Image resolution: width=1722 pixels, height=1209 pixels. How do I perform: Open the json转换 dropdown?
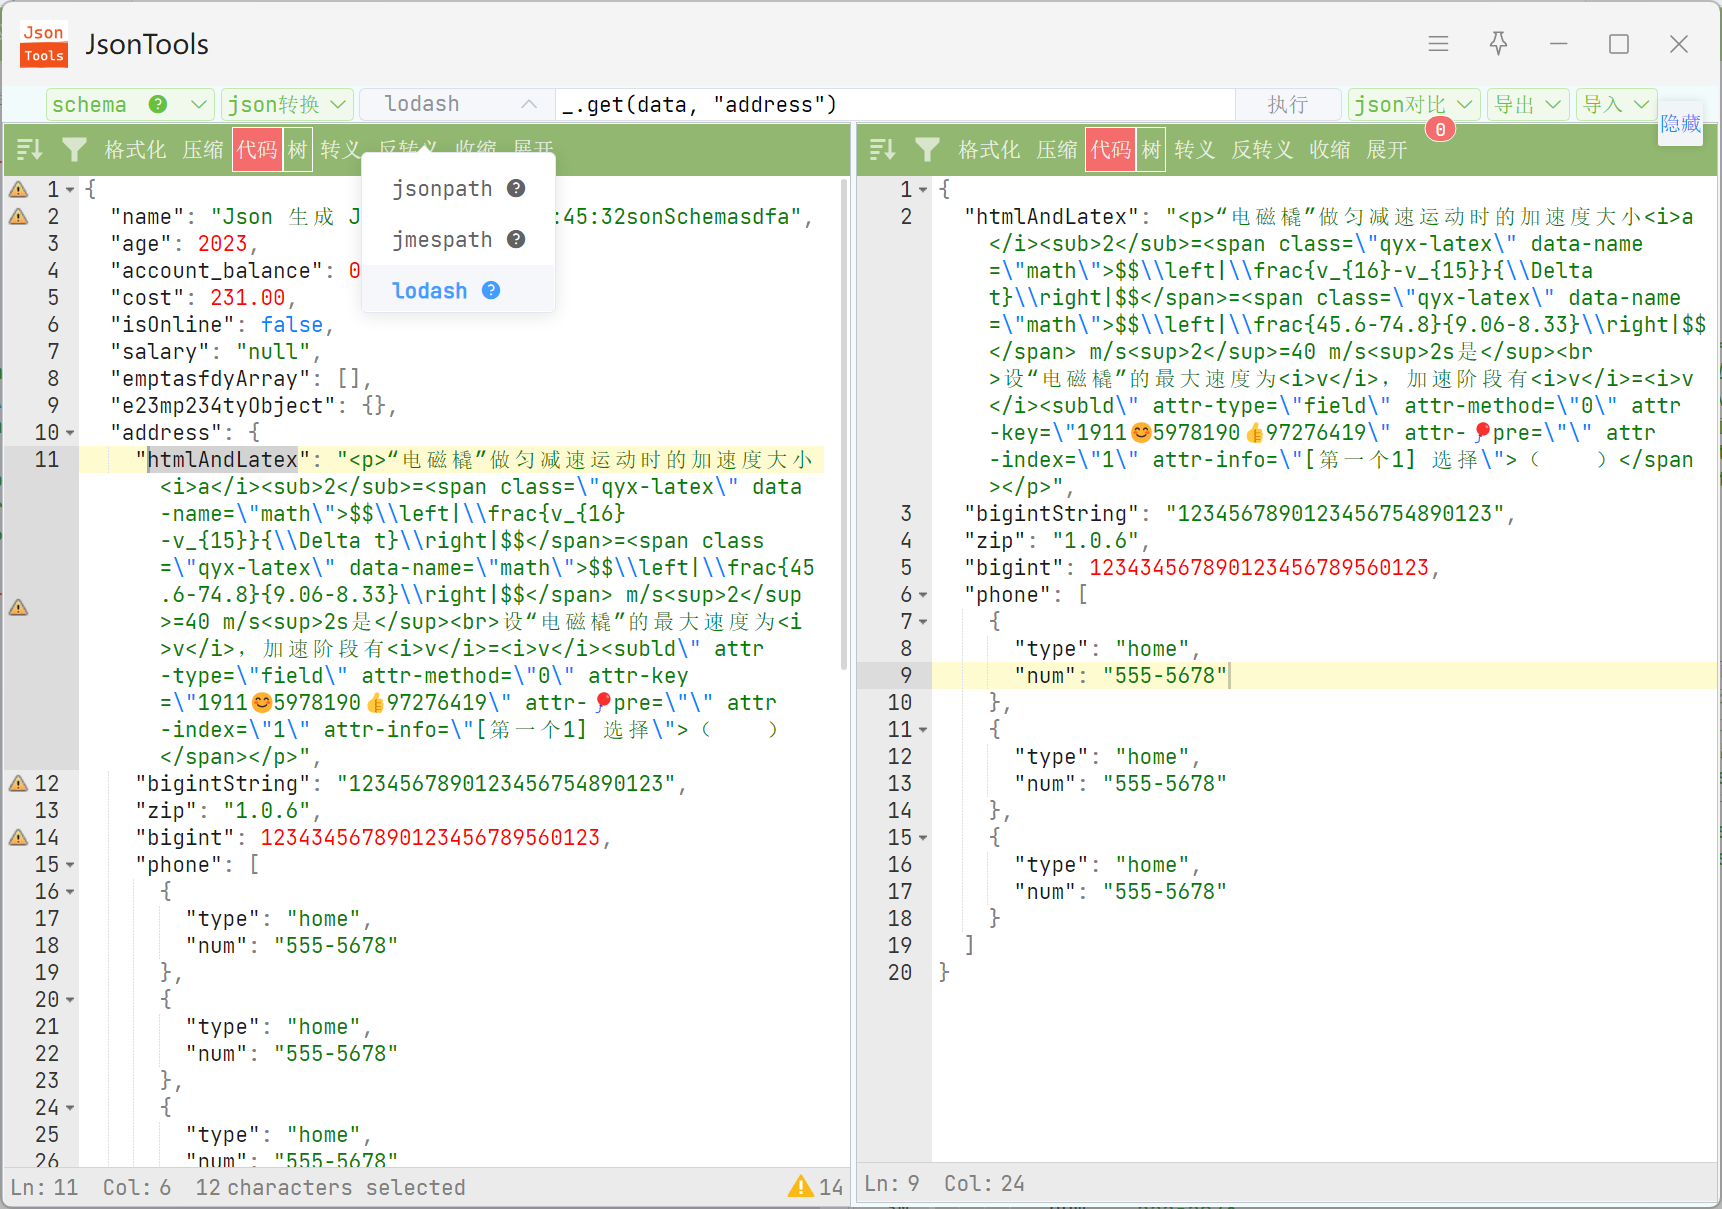[x=287, y=104]
